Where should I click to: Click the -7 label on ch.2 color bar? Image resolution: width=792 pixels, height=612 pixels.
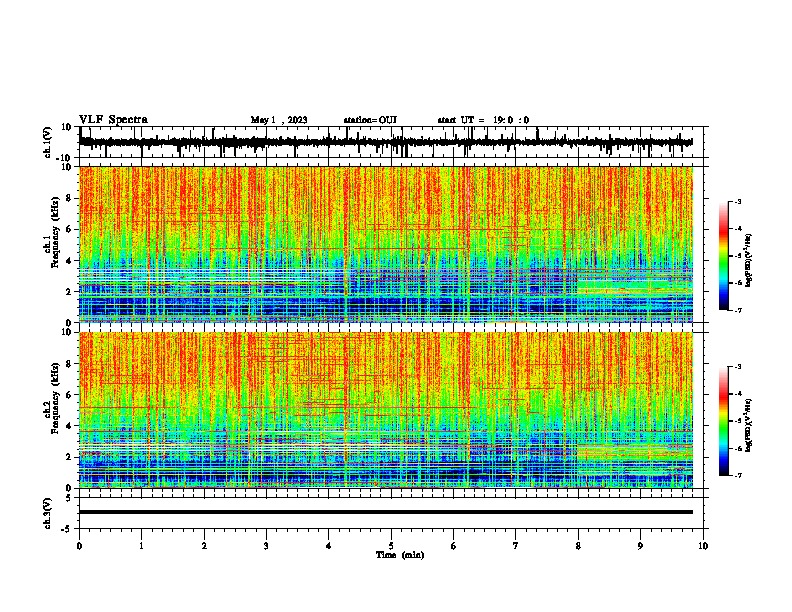[x=738, y=475]
